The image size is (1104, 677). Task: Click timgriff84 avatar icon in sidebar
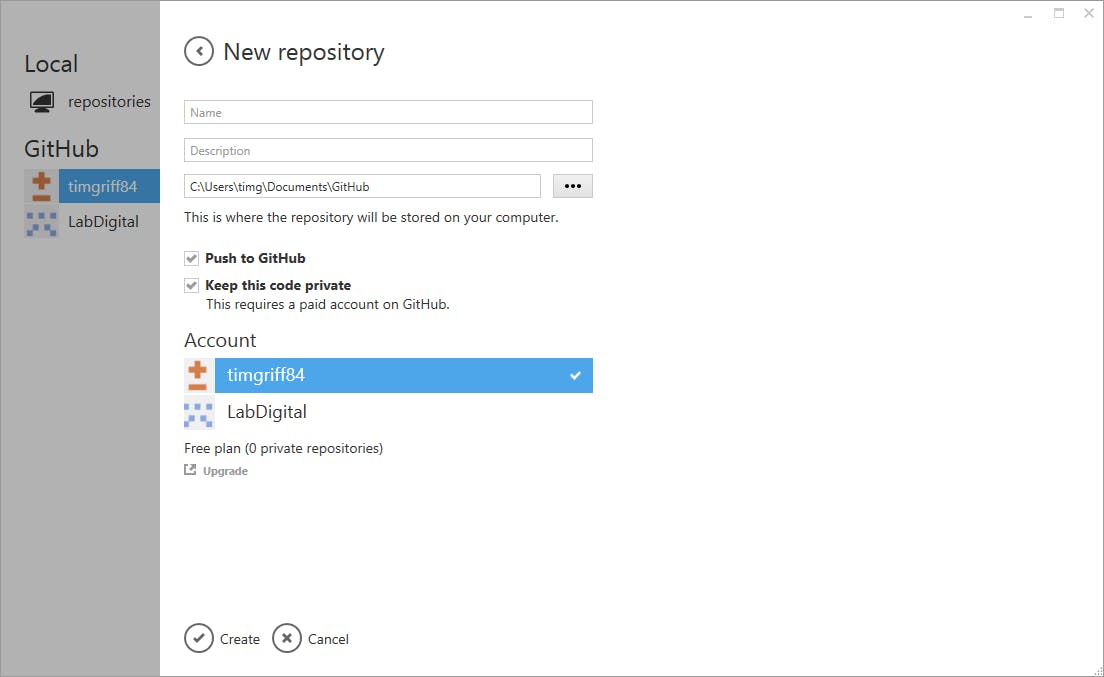[42, 186]
